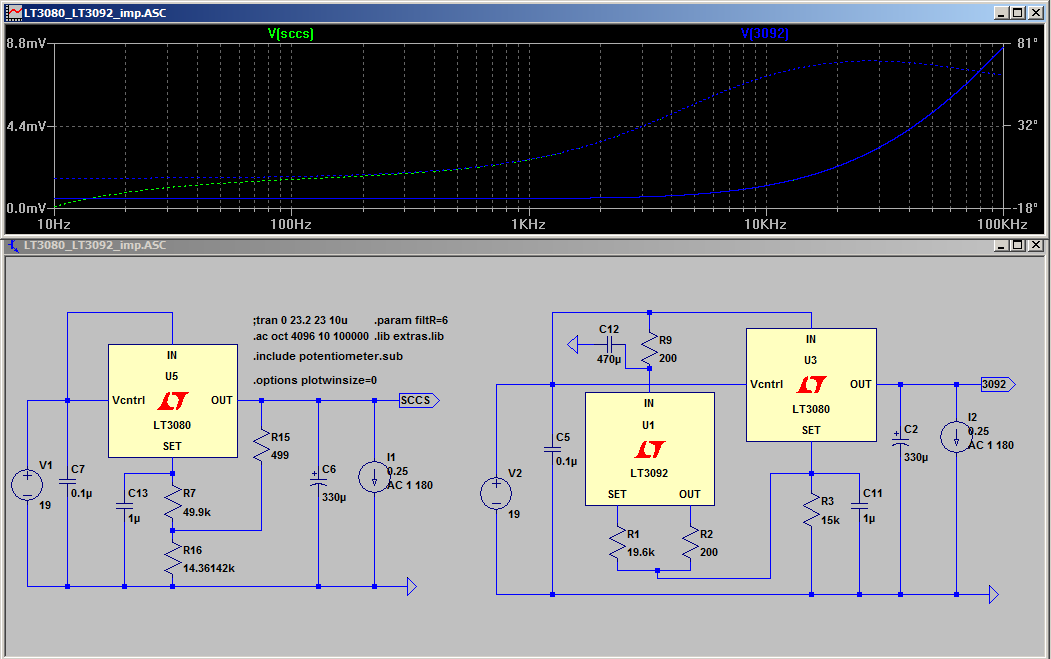Click ground symbol in right circuit
Viewport: 1051px width, 659px height.
[994, 595]
